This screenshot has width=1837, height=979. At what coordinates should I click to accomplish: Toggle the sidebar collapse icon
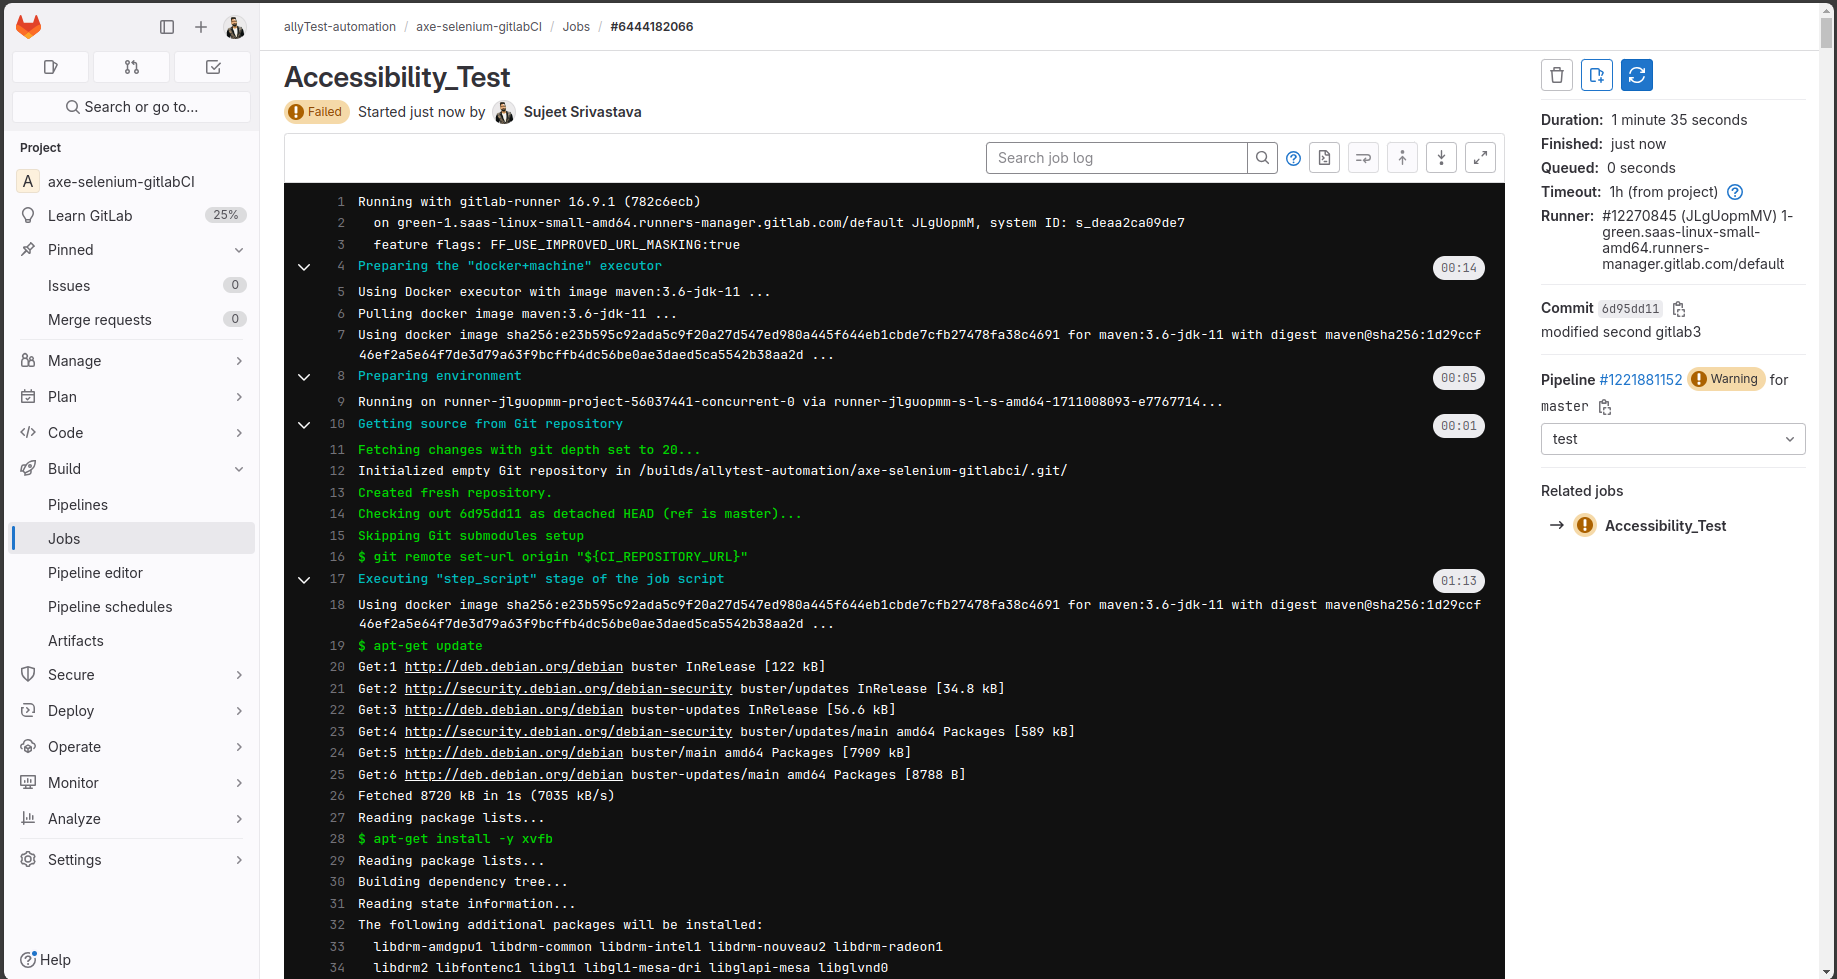167,27
